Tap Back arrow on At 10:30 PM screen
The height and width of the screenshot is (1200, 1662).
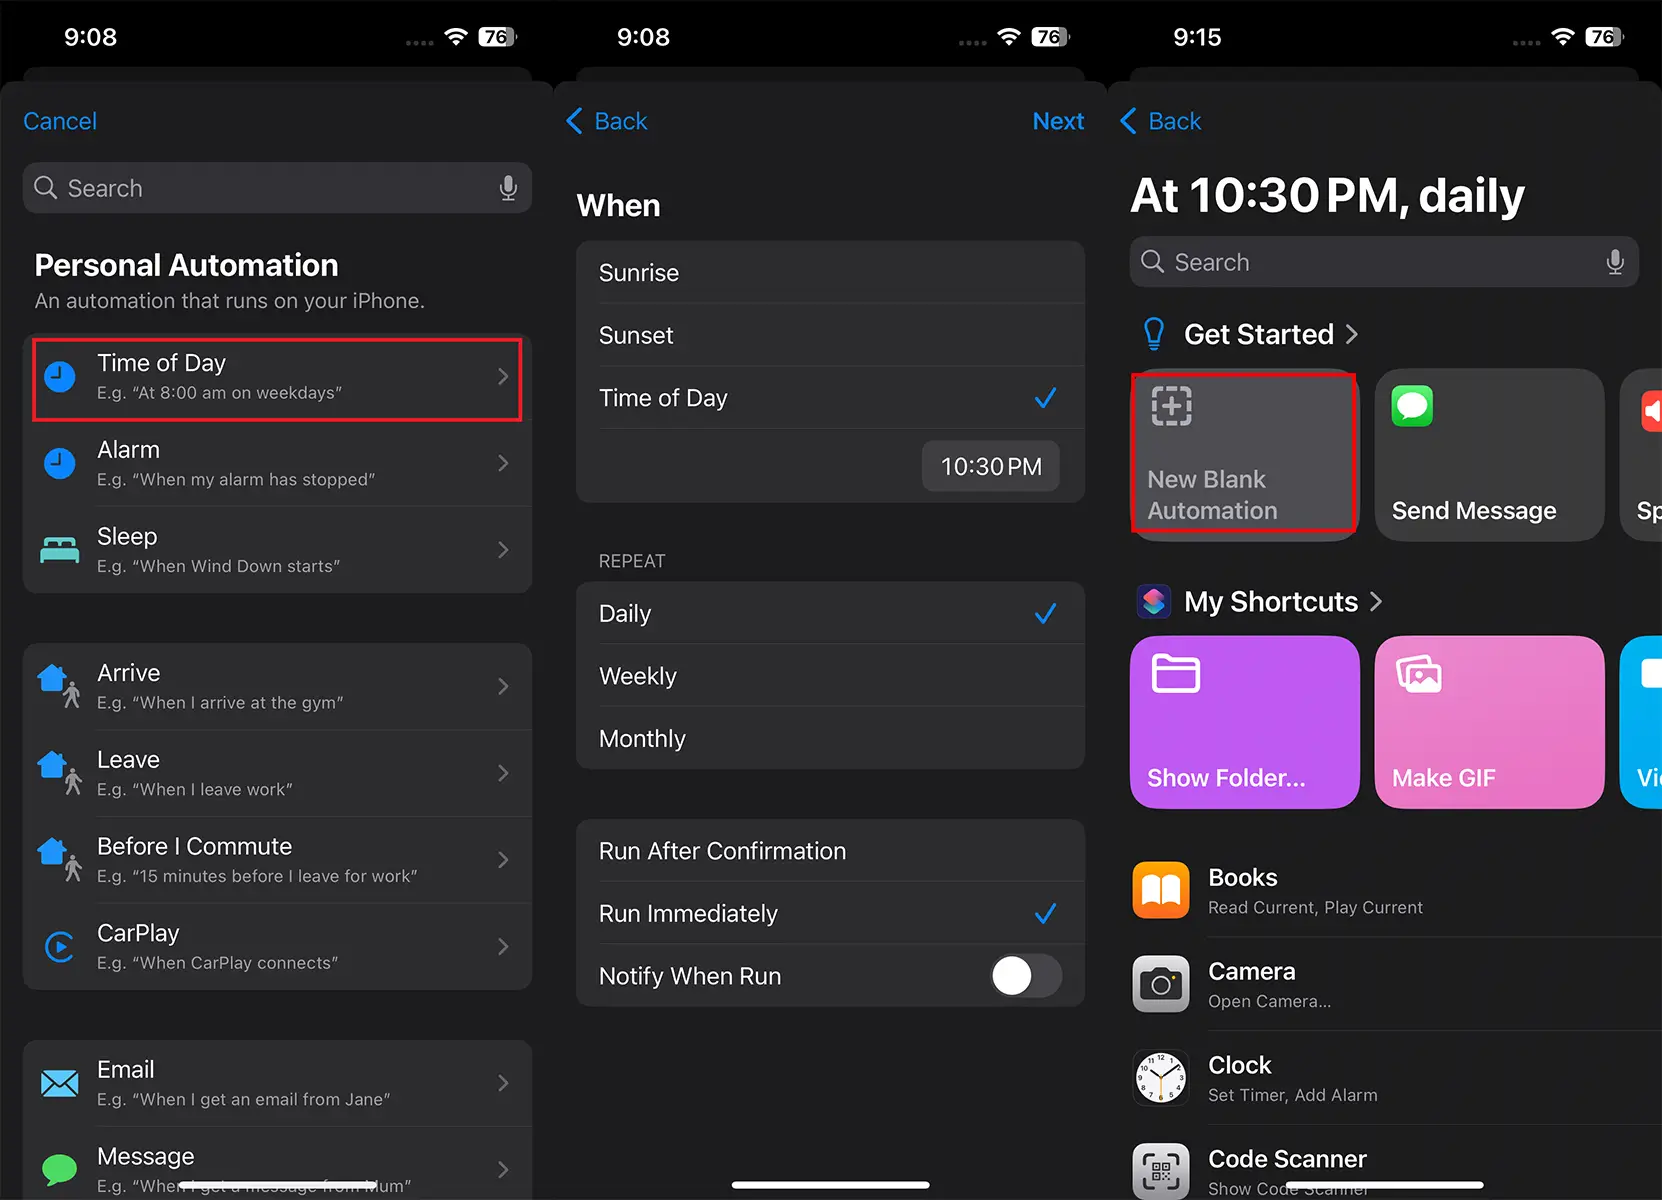click(x=1128, y=121)
